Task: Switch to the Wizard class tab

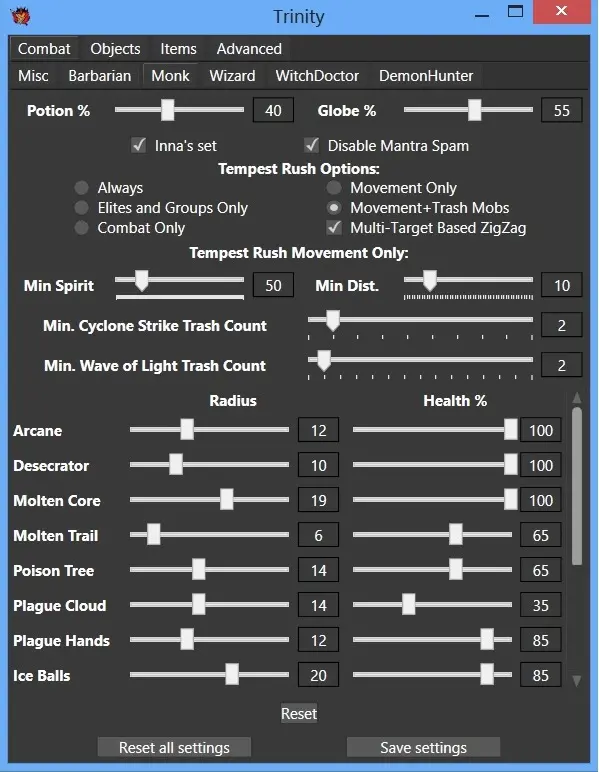Action: point(232,76)
